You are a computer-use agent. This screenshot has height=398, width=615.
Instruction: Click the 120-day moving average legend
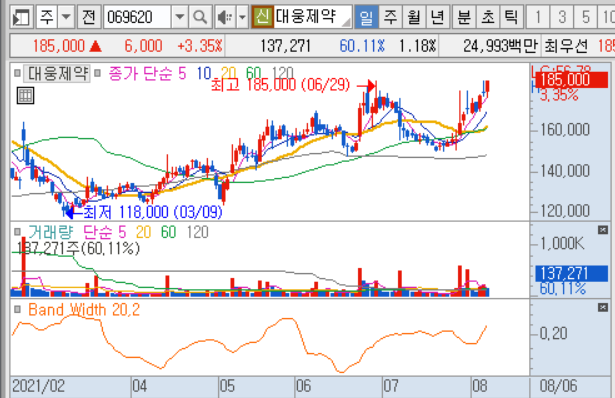pyautogui.click(x=282, y=73)
